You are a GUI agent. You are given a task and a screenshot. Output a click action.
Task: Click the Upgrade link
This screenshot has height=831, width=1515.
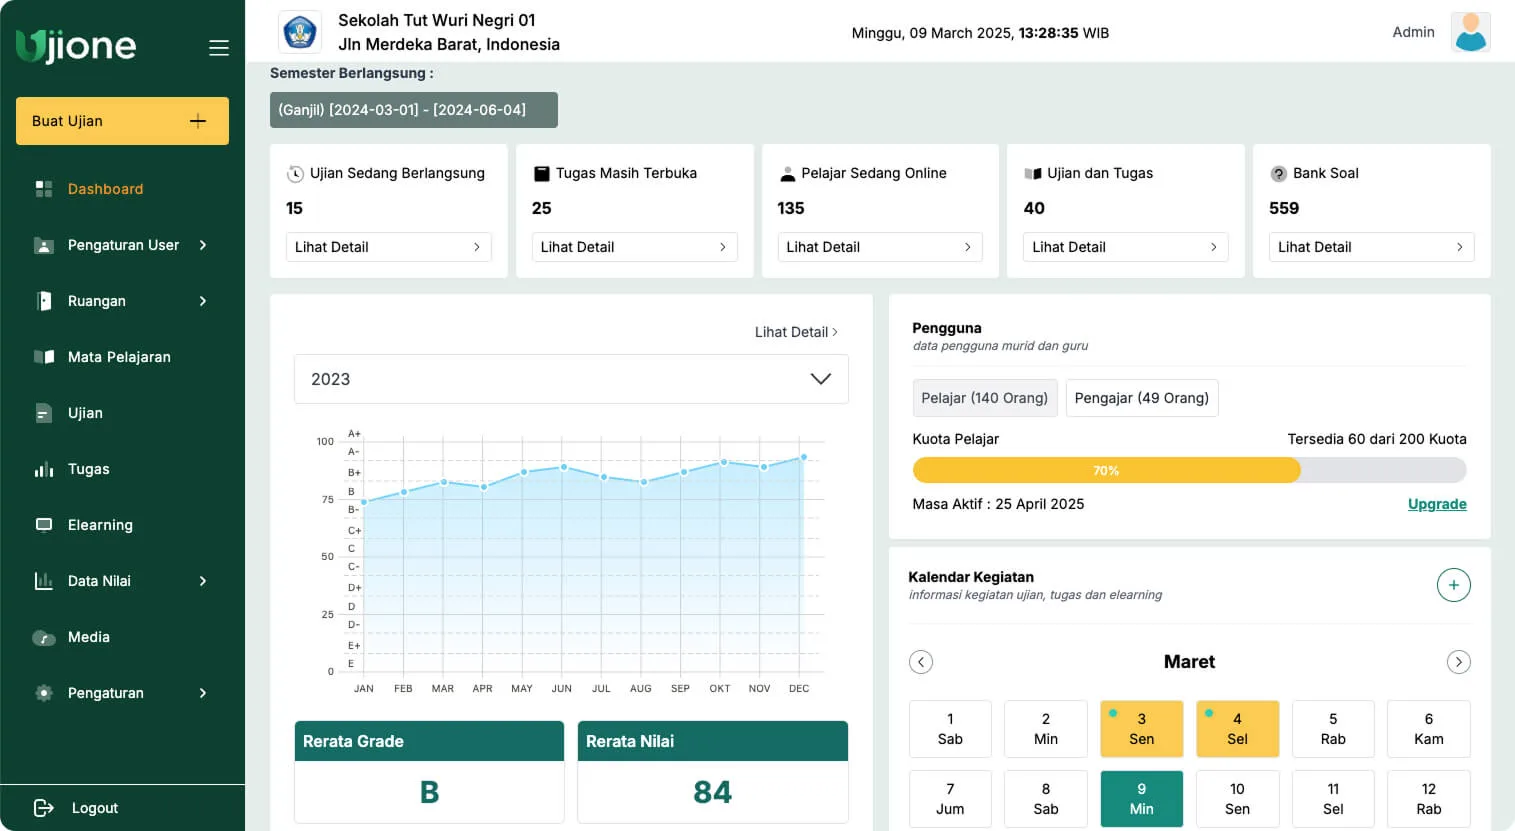pos(1437,504)
